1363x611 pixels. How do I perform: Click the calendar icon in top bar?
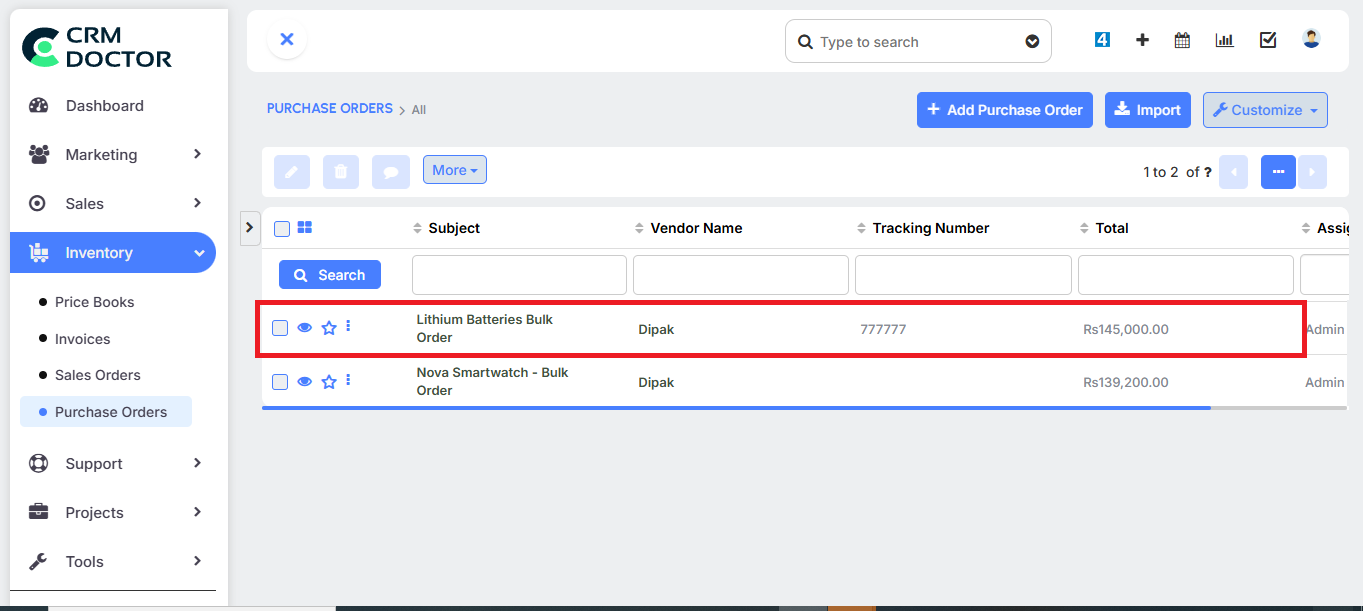tap(1182, 40)
